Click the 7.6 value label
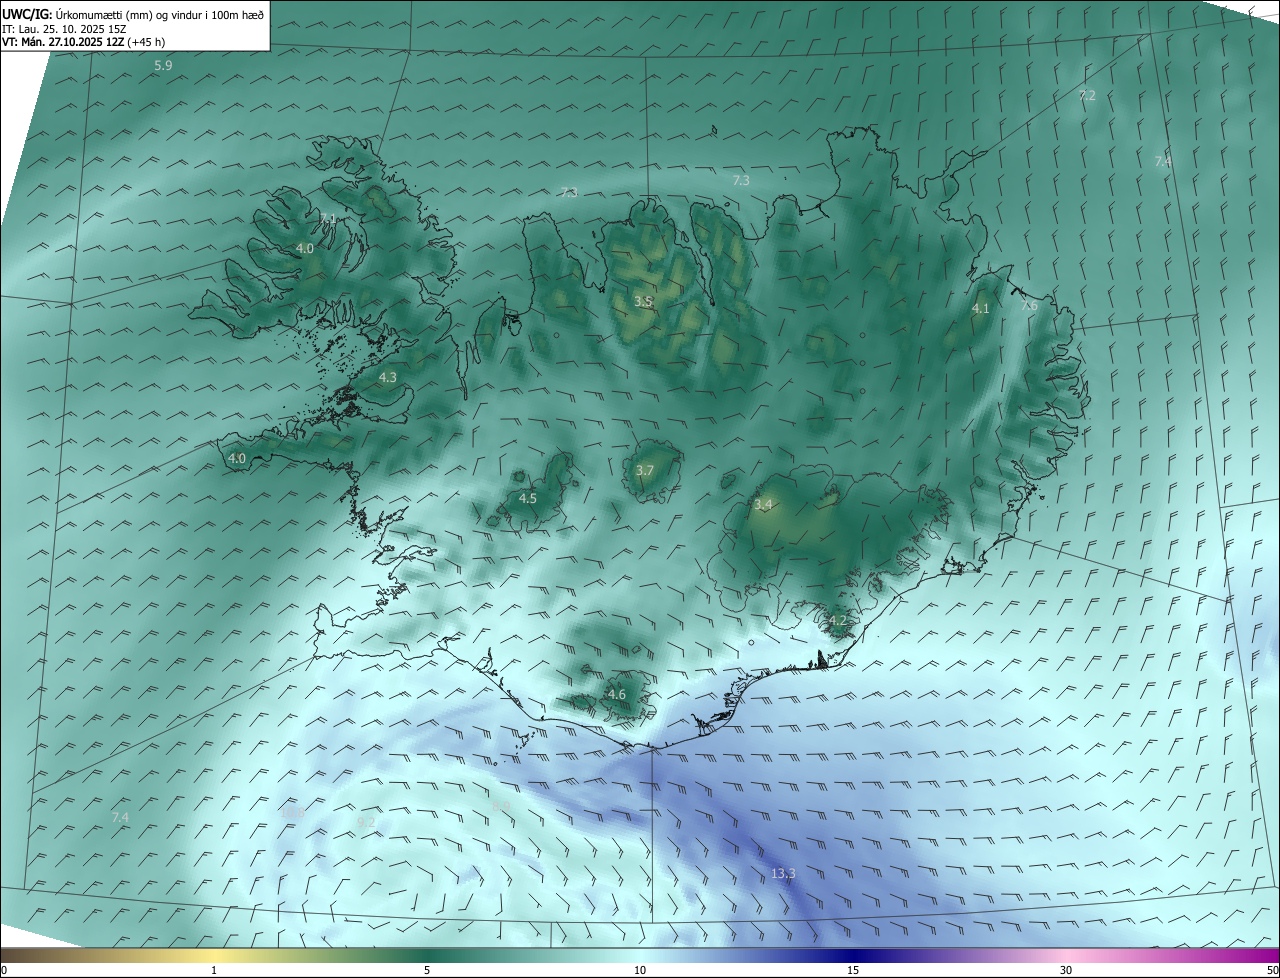 pos(1029,305)
